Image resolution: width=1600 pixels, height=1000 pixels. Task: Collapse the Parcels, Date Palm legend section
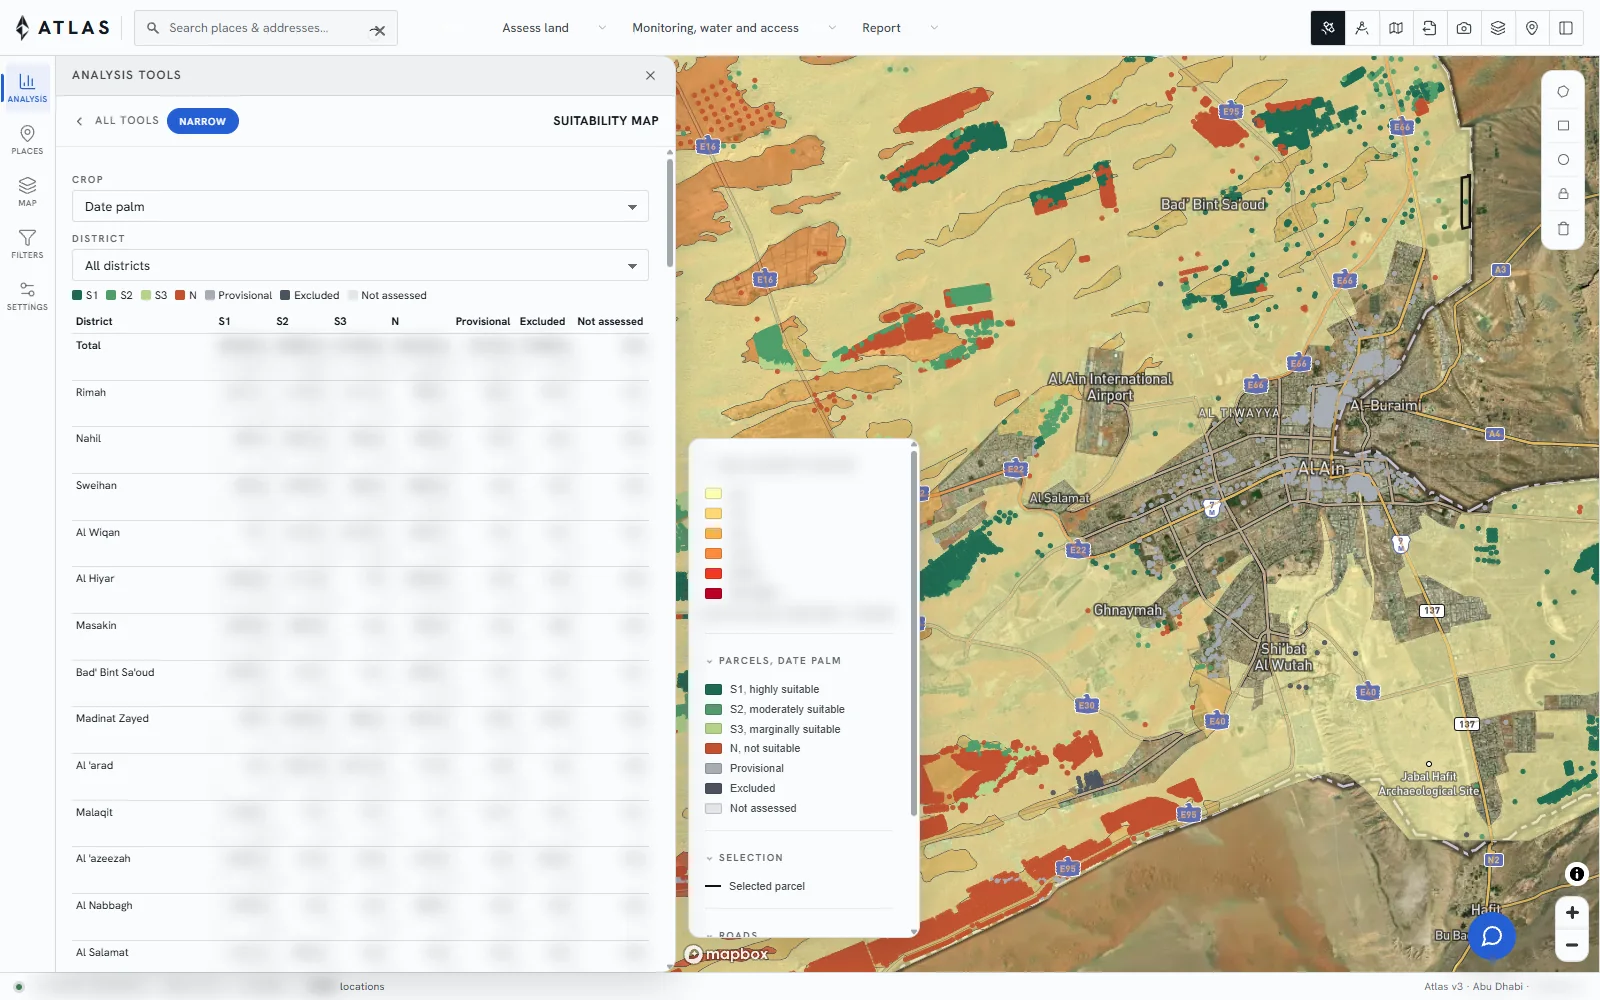(774, 661)
